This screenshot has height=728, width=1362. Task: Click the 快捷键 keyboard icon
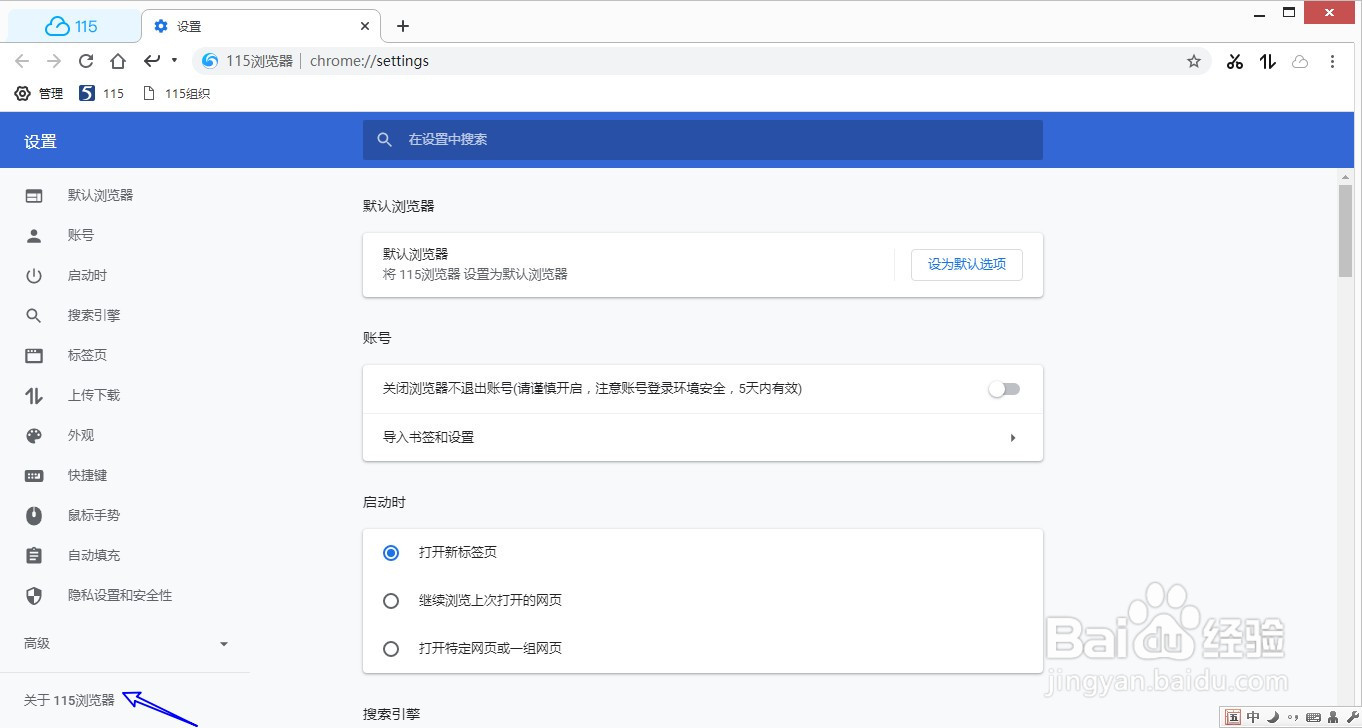click(x=34, y=475)
